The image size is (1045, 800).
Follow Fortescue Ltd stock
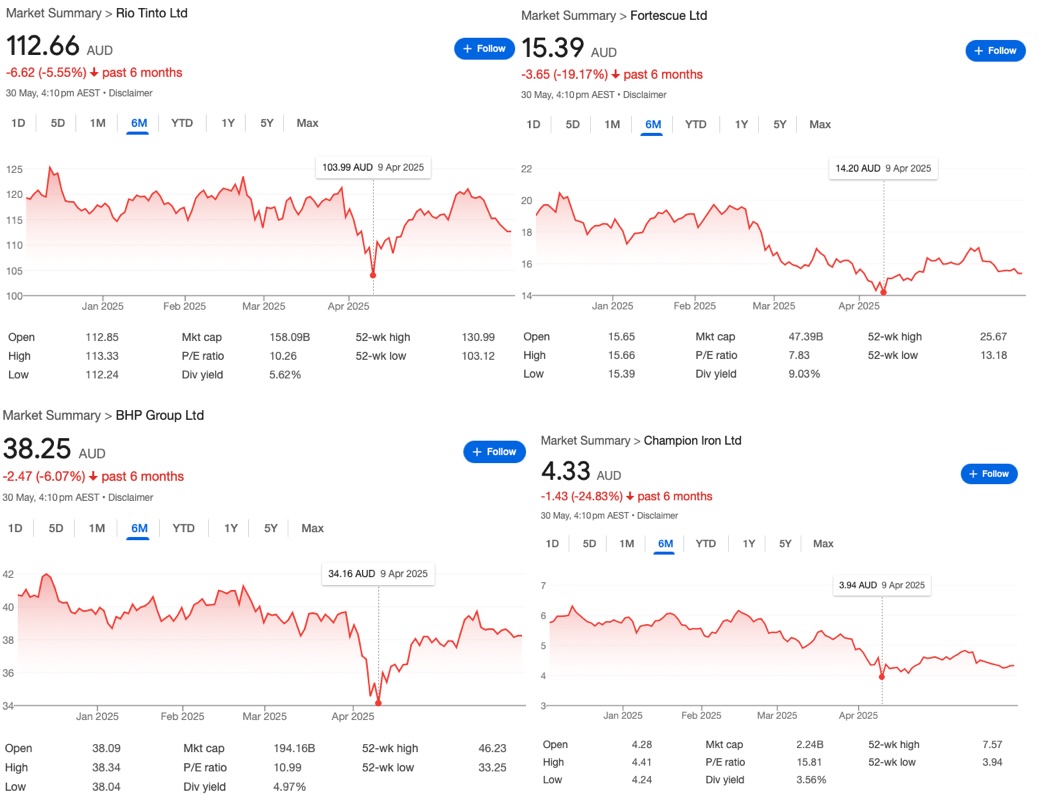click(x=995, y=51)
